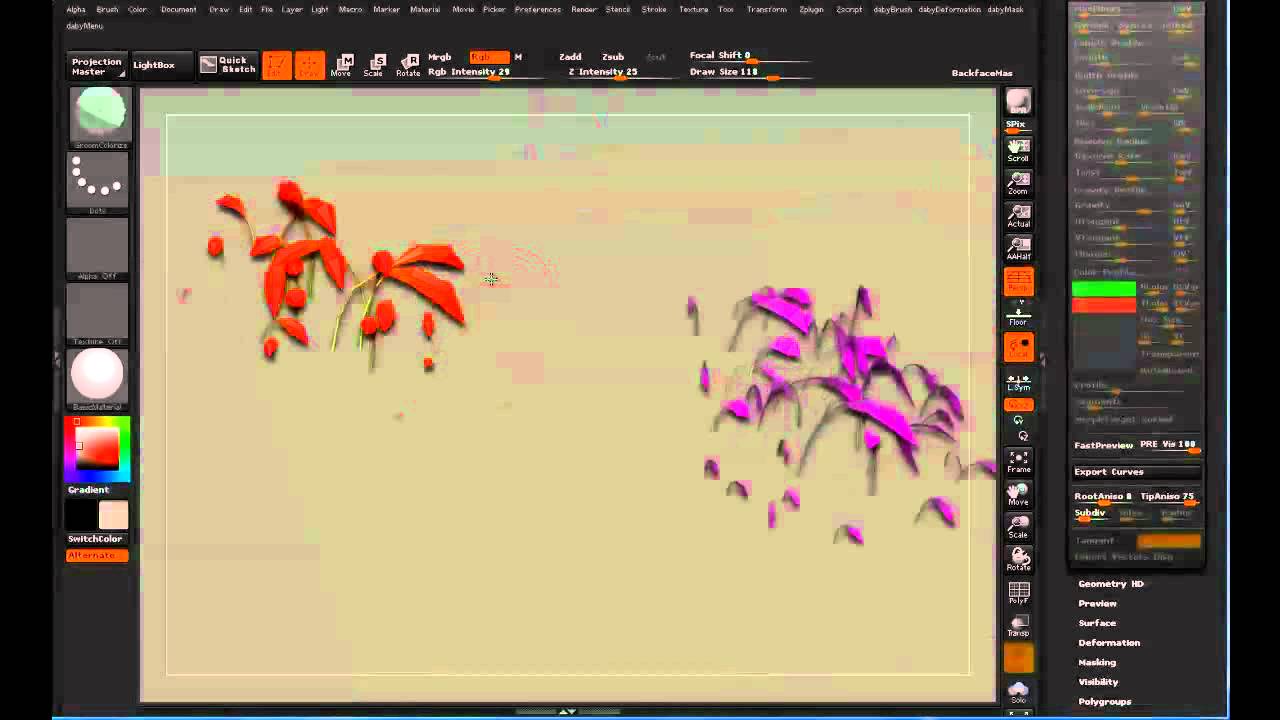Enable Zsub mode
1280x720 pixels.
coord(613,57)
